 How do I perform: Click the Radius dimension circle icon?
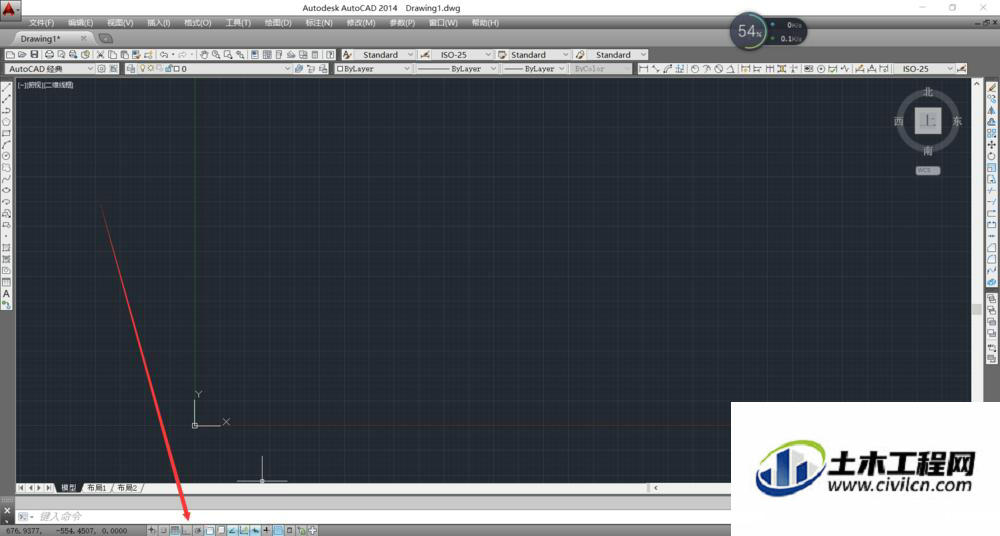[x=695, y=68]
